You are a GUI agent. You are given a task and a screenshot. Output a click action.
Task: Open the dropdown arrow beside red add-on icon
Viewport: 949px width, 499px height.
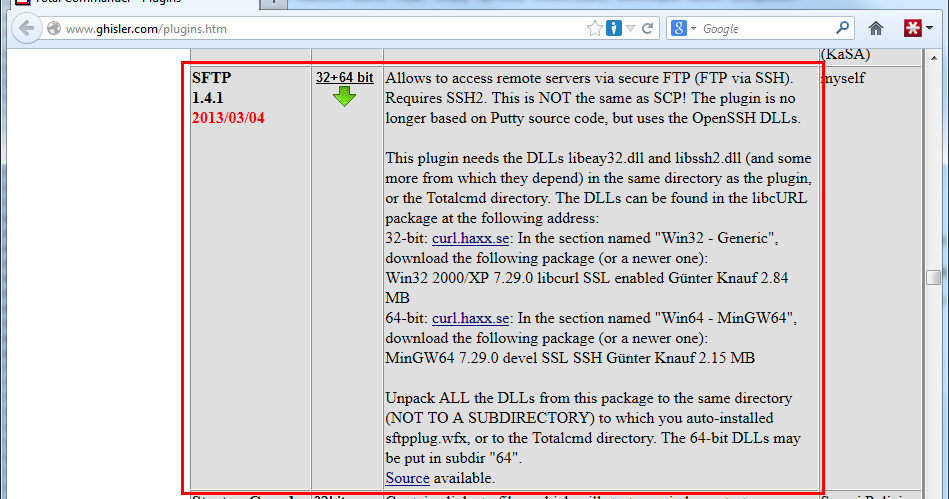pos(929,28)
